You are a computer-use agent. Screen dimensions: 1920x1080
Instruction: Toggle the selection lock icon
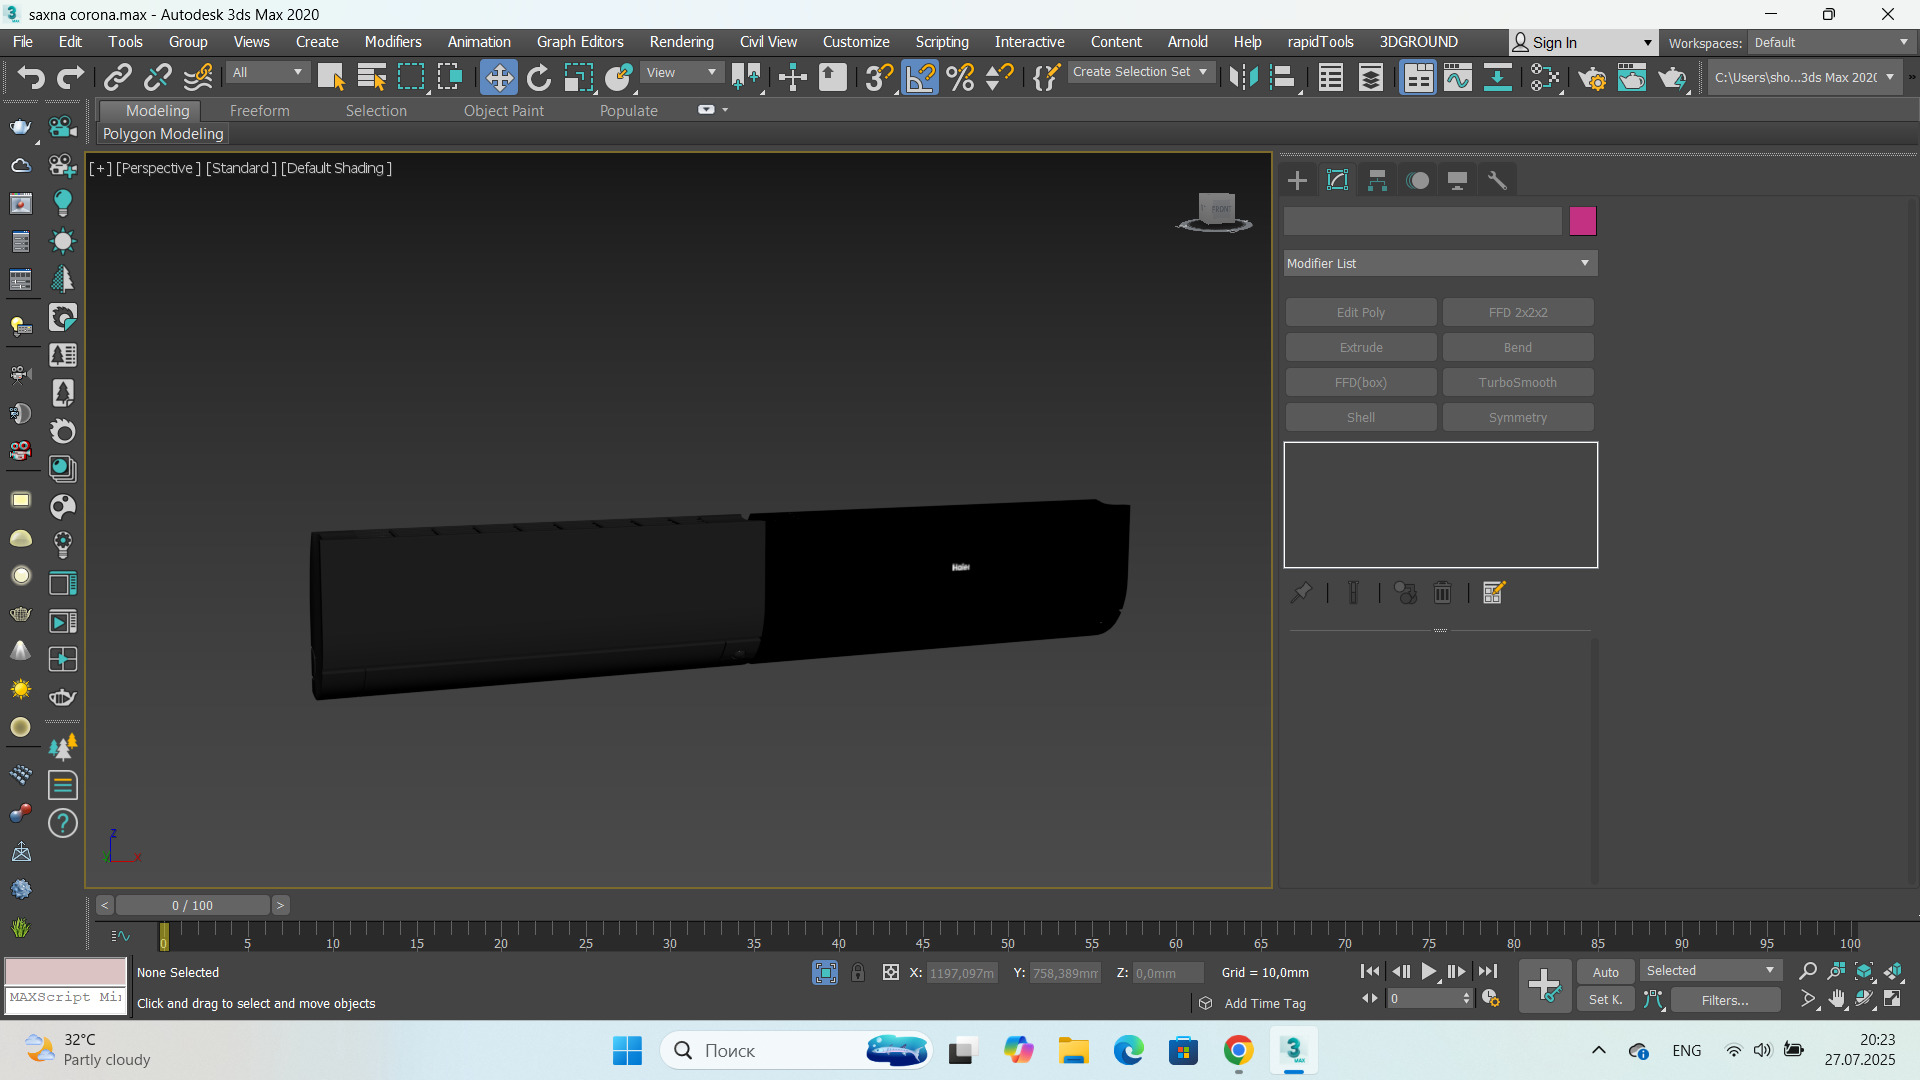[858, 972]
